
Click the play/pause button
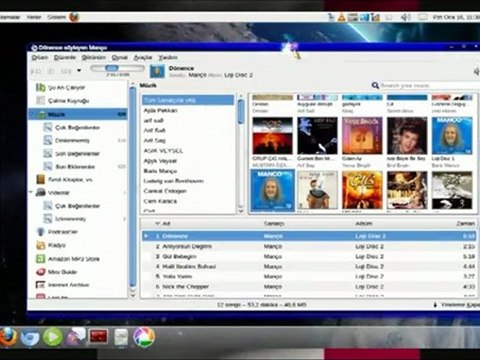[x=51, y=71]
